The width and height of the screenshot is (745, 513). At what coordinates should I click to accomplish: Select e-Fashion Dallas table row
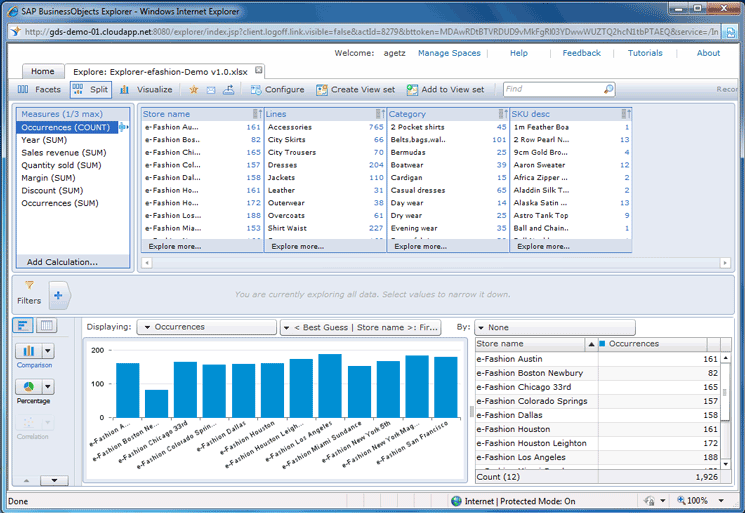598,415
